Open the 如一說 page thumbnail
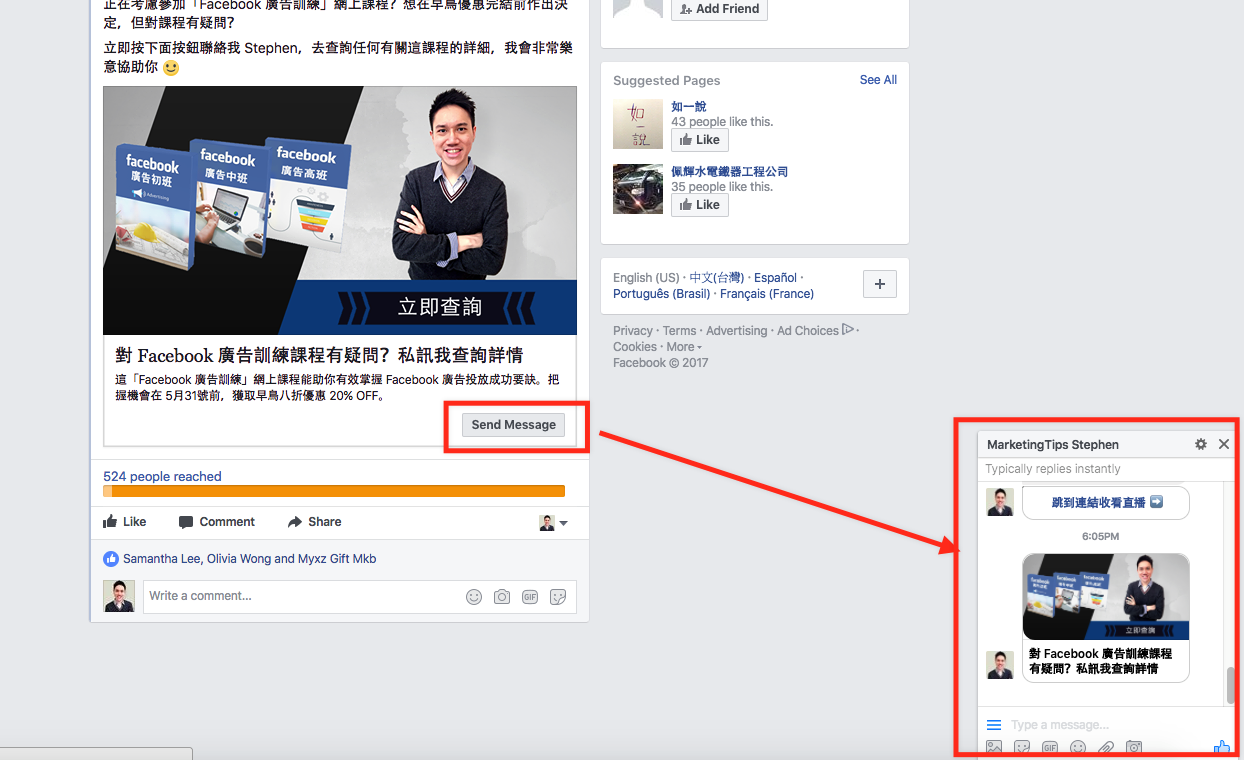The height and width of the screenshot is (760, 1244). [638, 124]
